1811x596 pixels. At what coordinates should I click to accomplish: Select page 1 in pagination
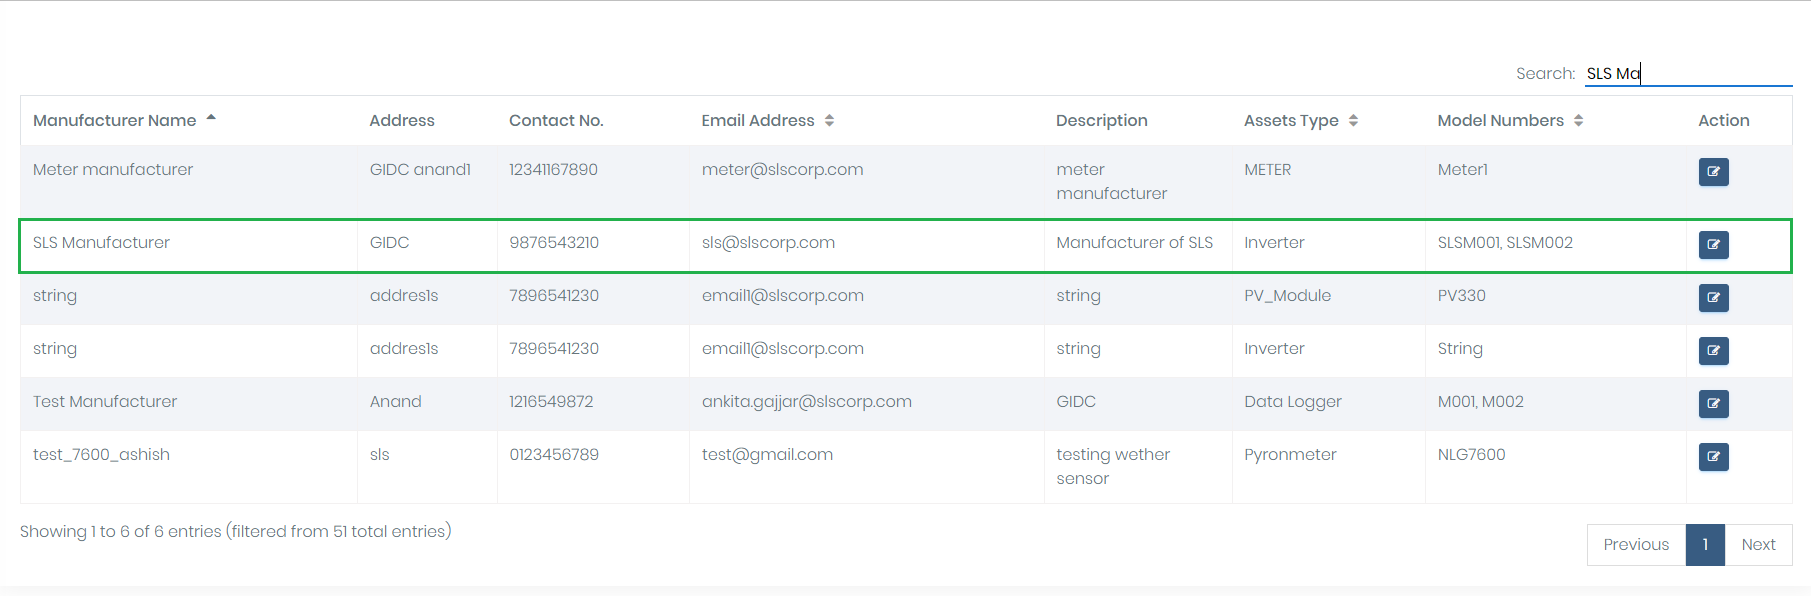coord(1705,544)
